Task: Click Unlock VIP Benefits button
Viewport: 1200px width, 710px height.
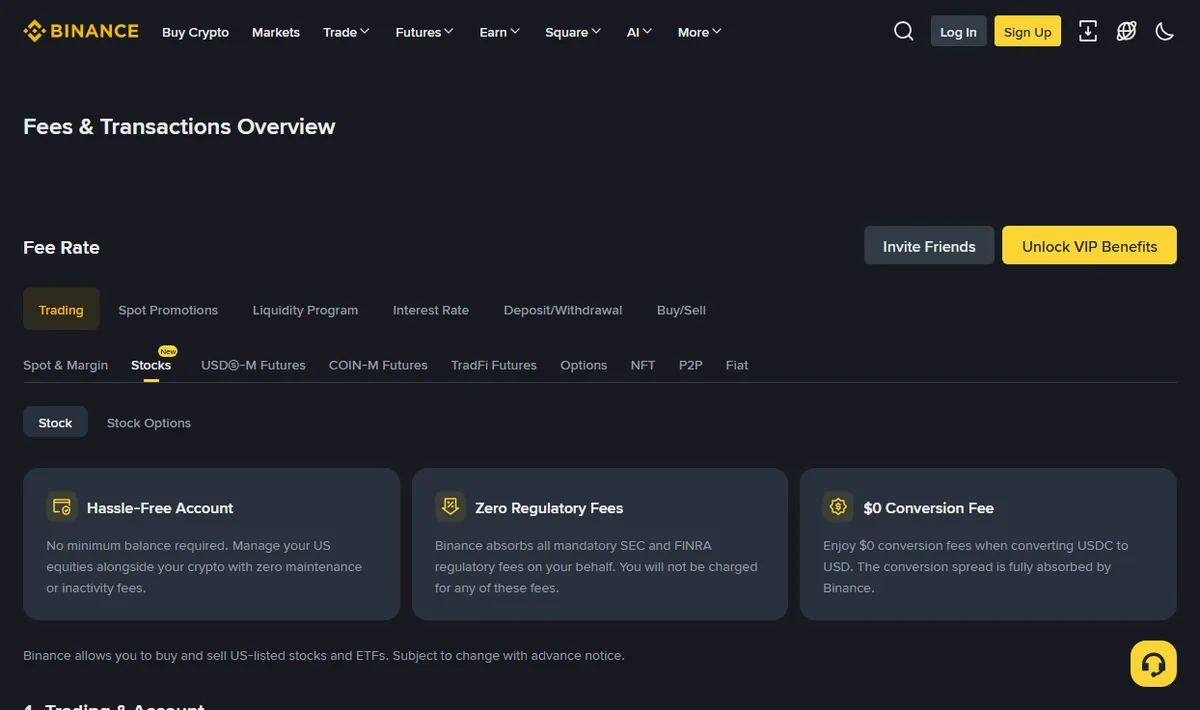Action: 1089,246
